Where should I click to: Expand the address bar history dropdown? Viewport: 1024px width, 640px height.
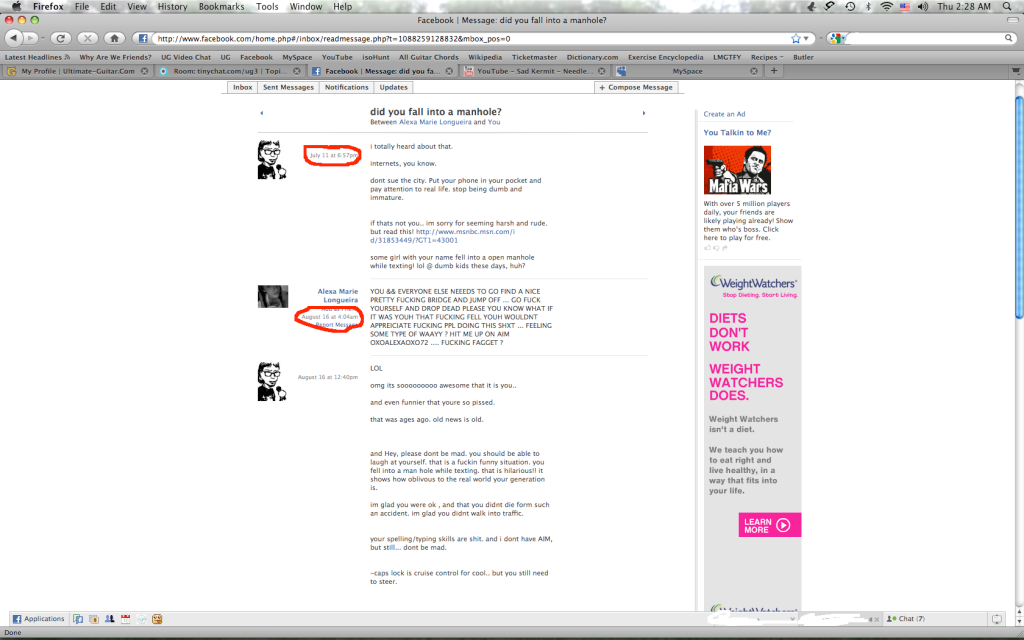[x=806, y=39]
